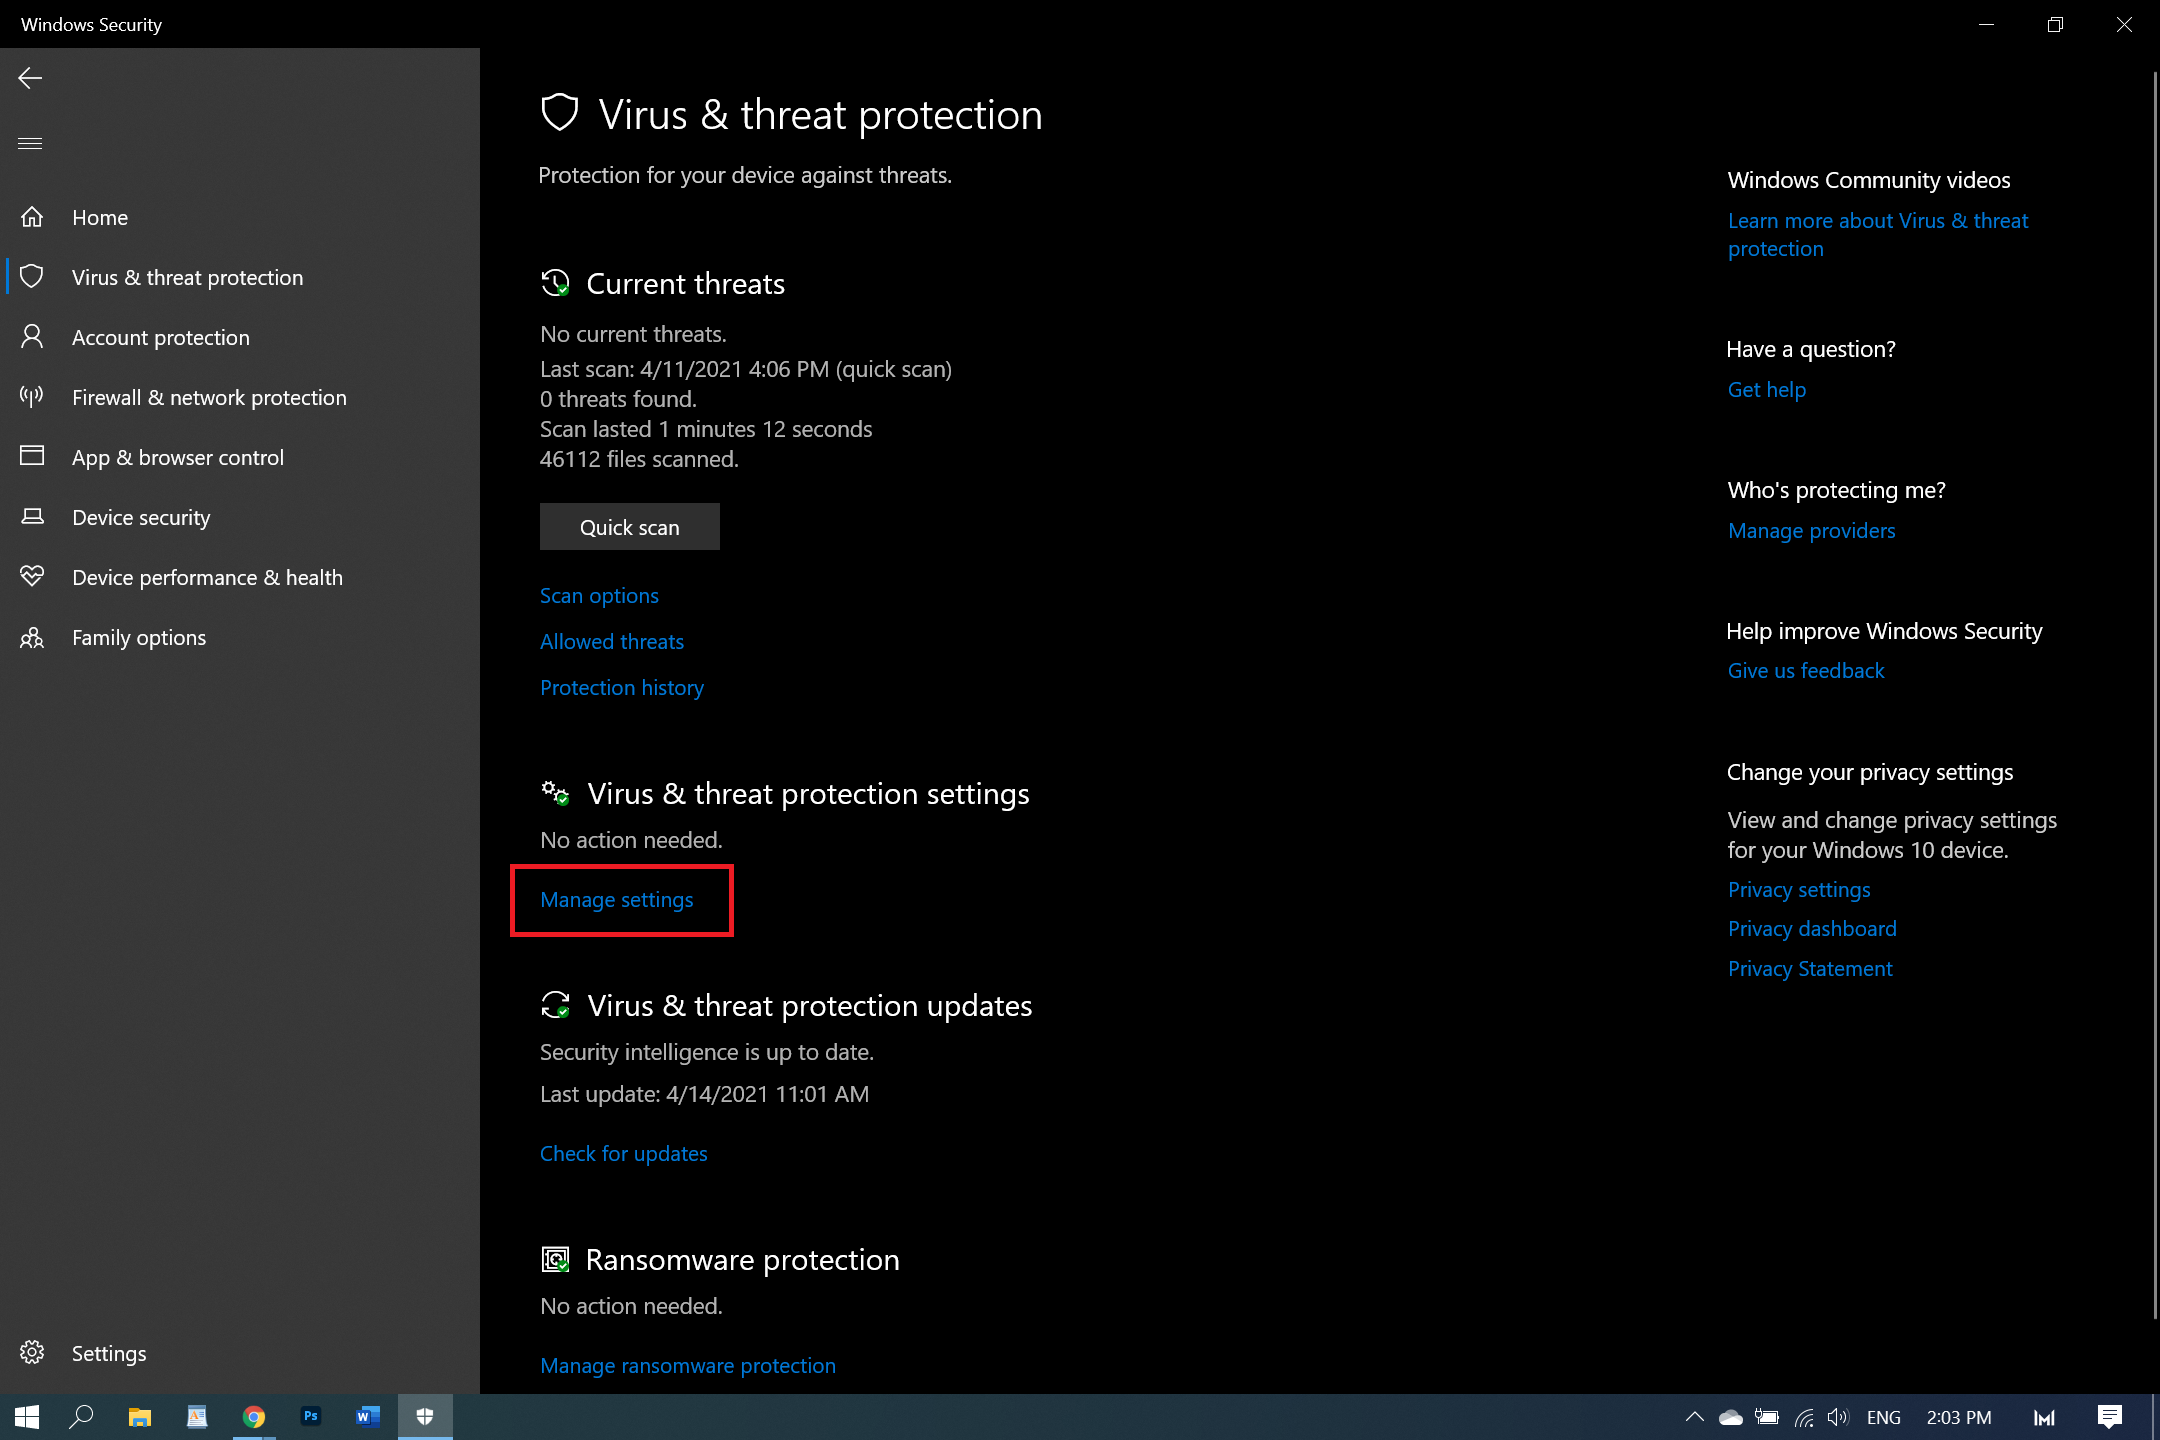Click the volume speaker tray icon

pos(1839,1417)
